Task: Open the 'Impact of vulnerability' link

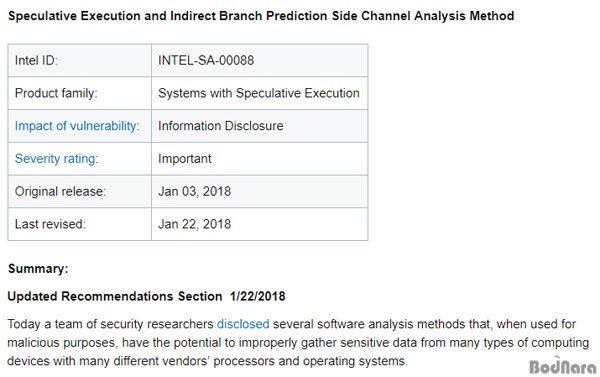Action: click(x=77, y=126)
